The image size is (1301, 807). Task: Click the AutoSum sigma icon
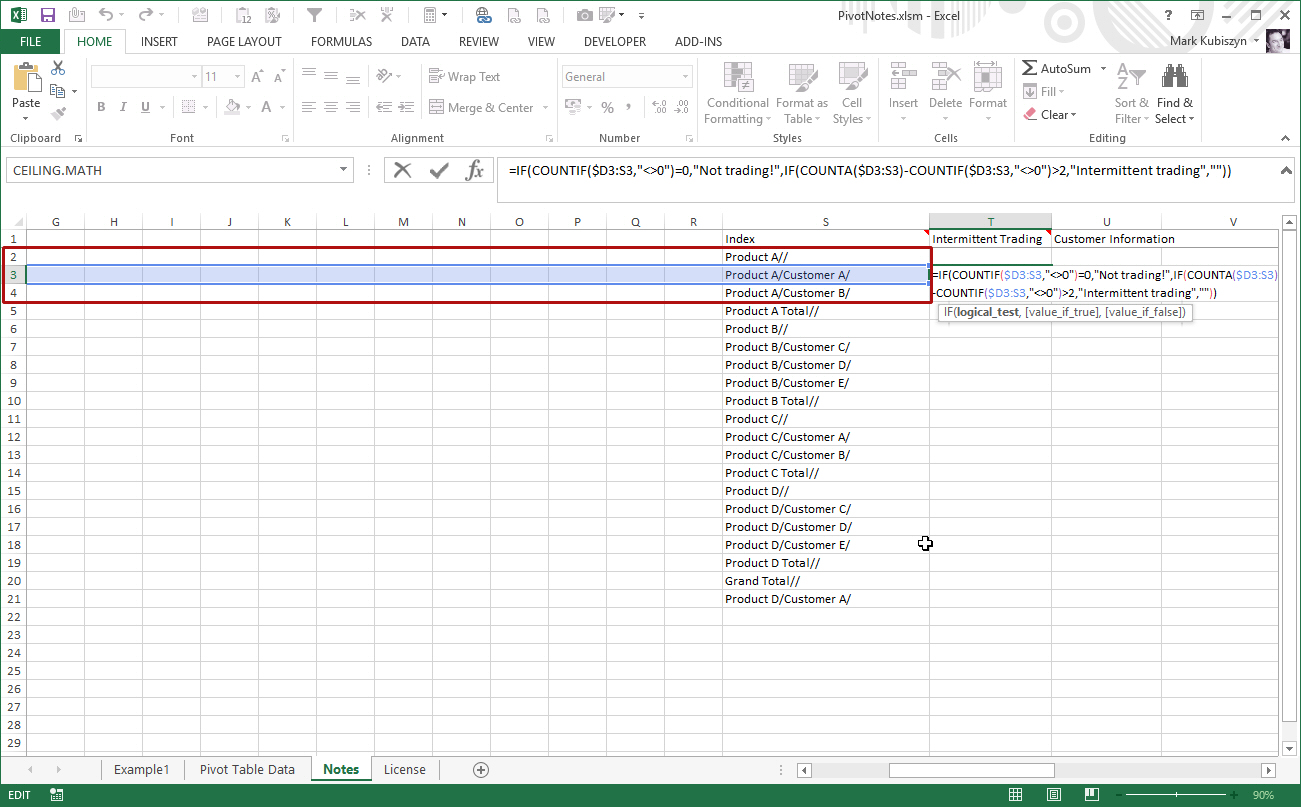1030,68
